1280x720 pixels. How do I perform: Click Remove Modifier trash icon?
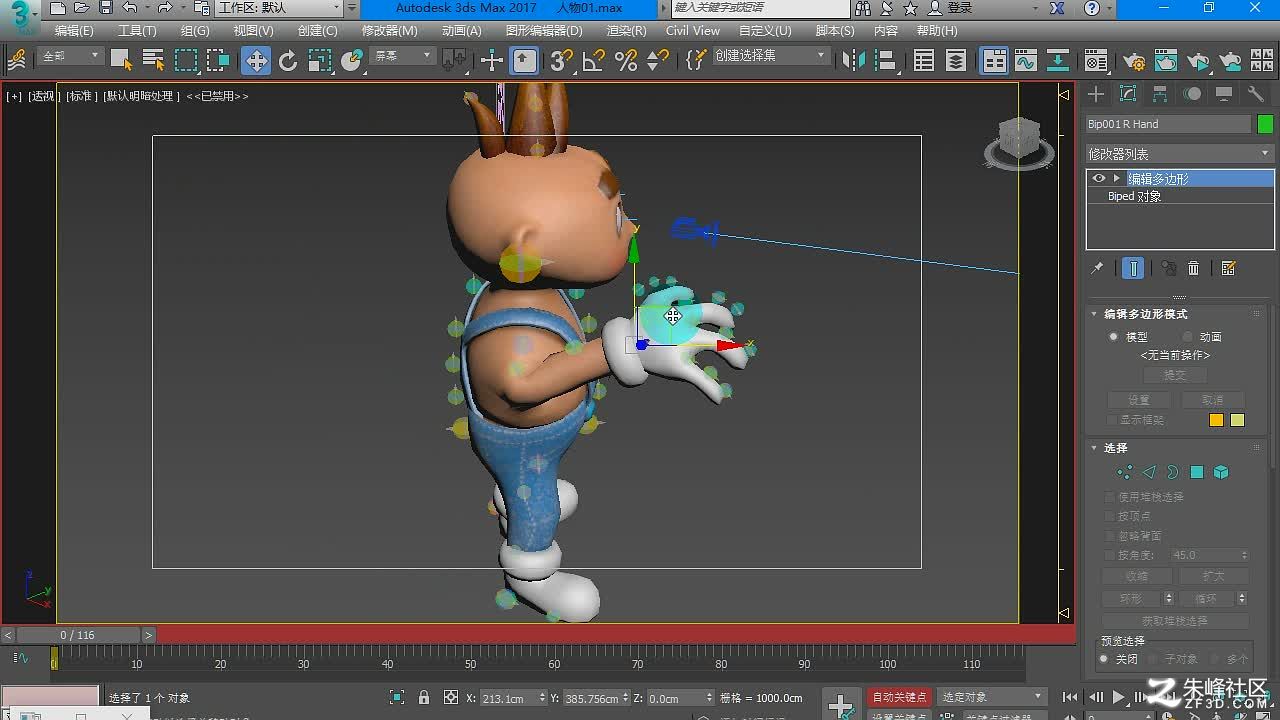[1193, 268]
